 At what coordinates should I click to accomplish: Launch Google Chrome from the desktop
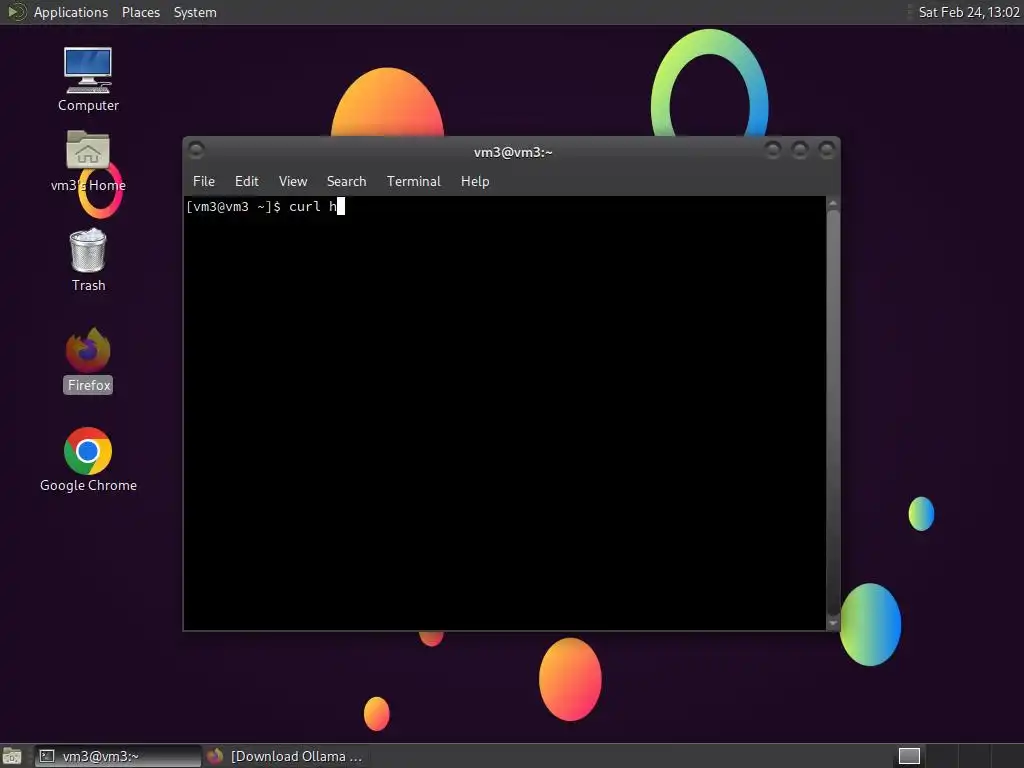[88, 459]
